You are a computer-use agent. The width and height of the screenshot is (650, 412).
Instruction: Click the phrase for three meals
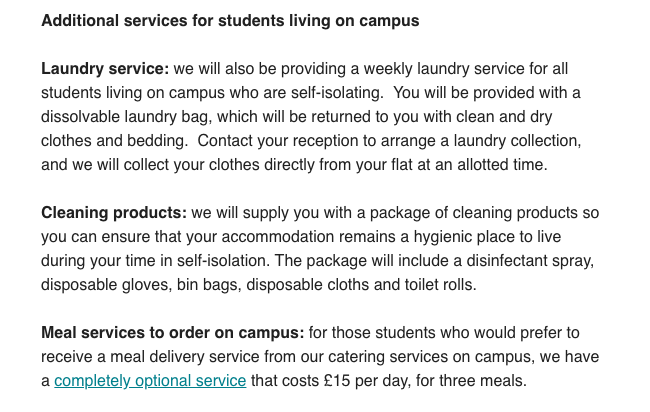click(471, 381)
